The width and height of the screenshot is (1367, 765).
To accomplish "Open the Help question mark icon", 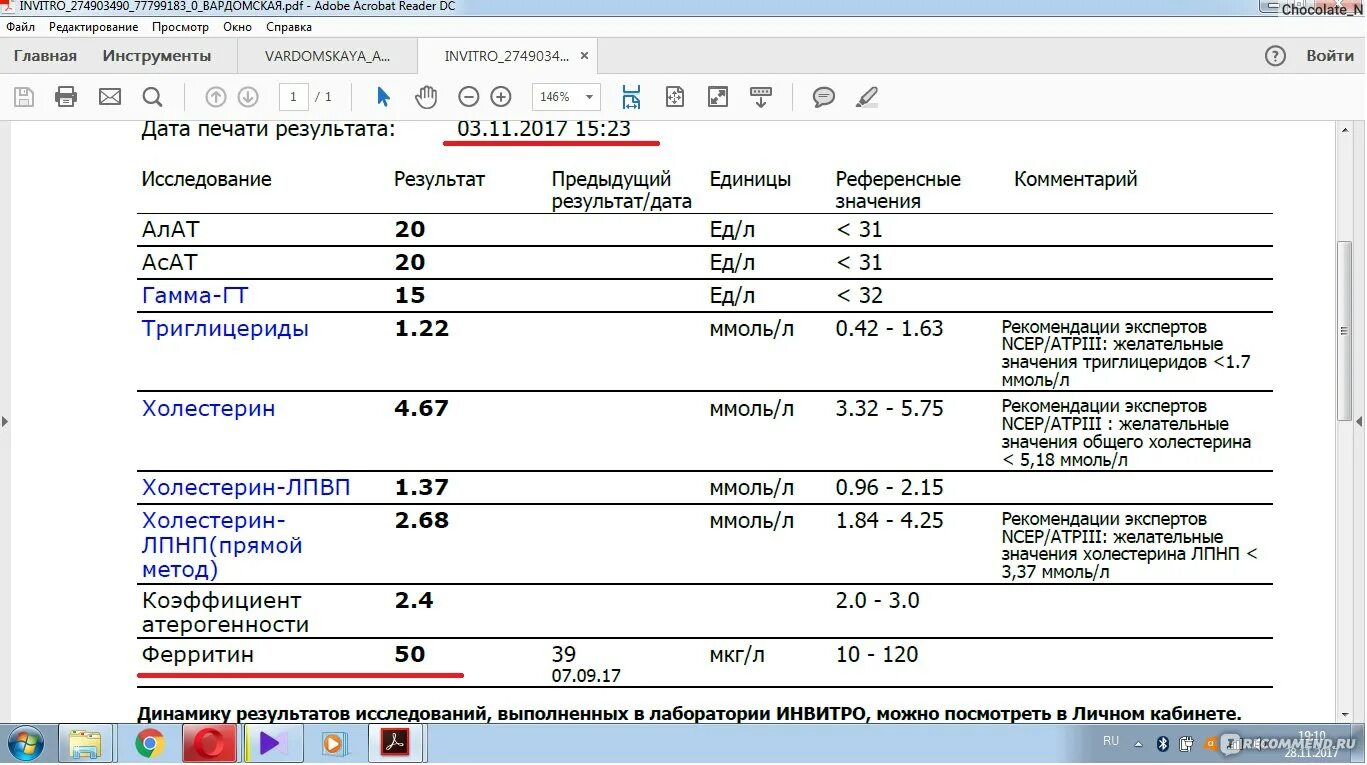I will tap(1275, 56).
